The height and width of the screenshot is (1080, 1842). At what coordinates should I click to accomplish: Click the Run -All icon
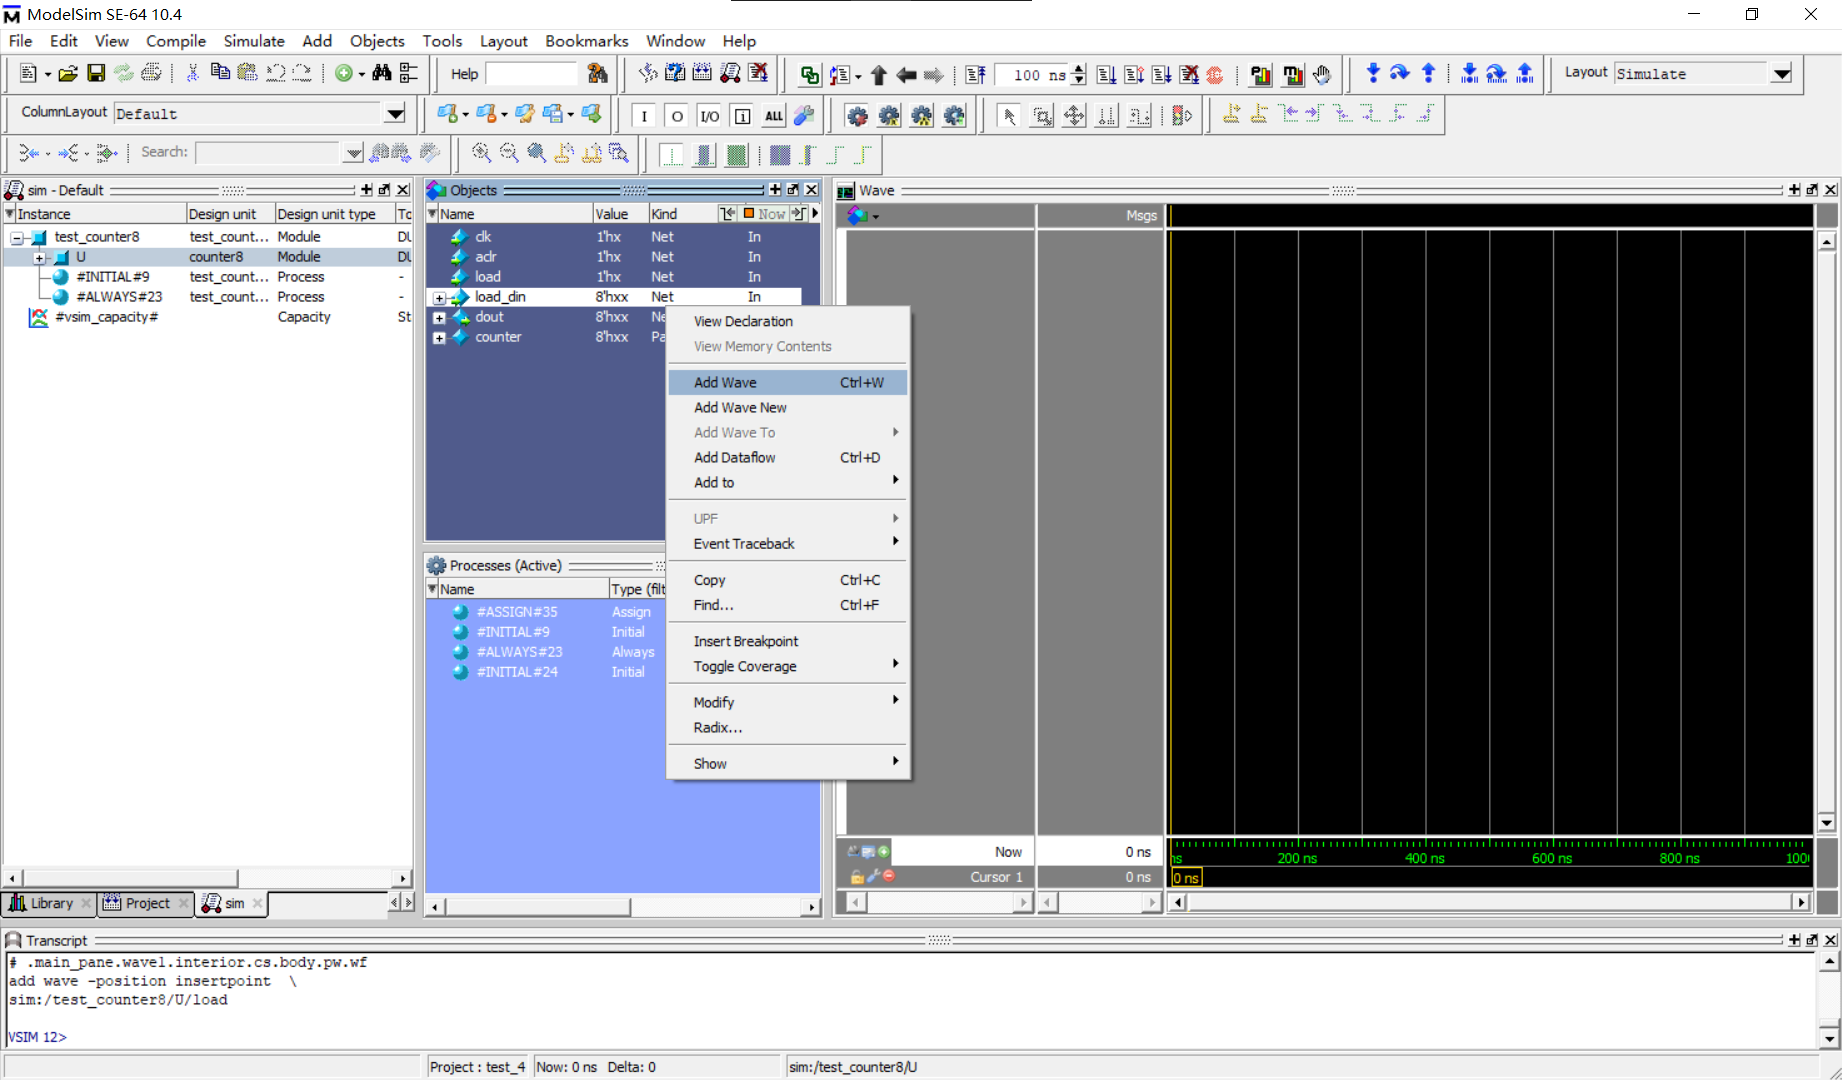tap(1161, 75)
